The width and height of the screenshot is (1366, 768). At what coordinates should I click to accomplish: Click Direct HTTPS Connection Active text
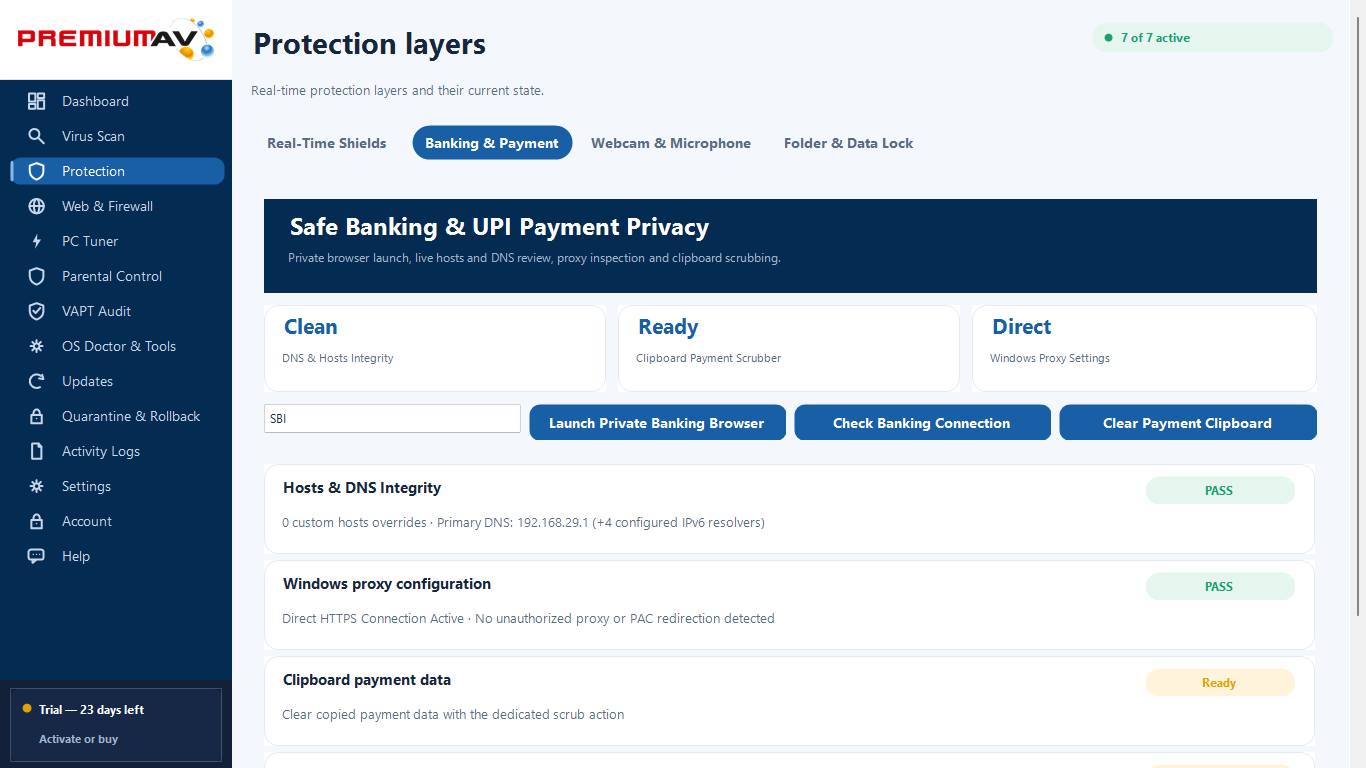coord(373,618)
